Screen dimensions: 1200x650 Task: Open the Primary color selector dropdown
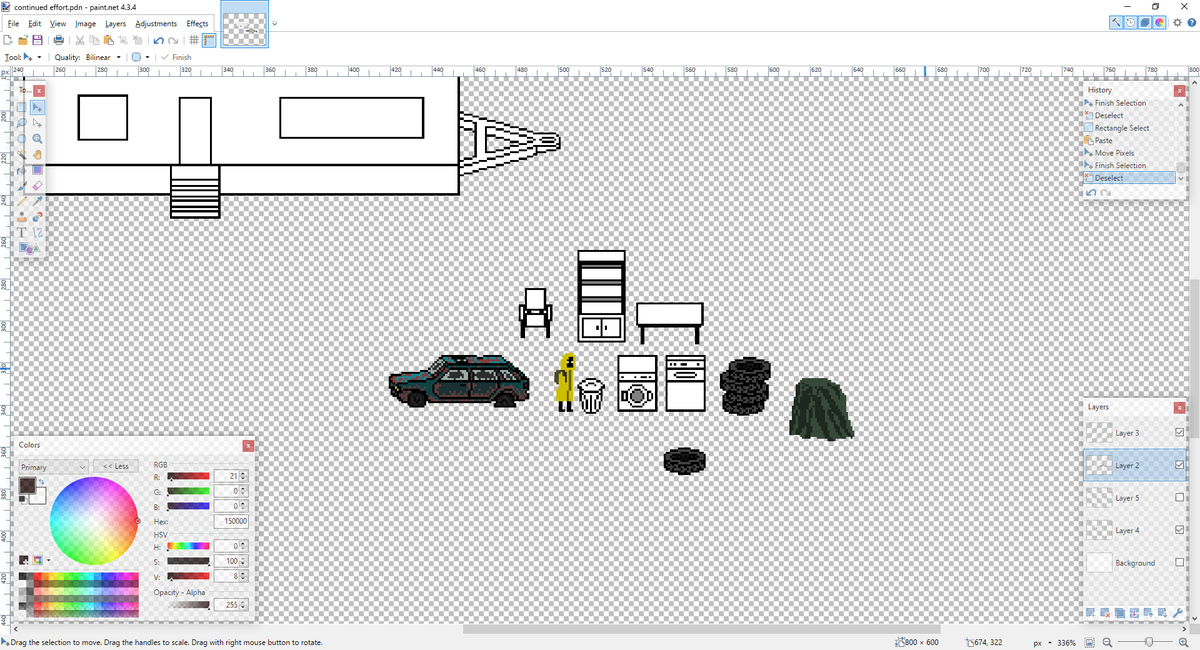tap(54, 467)
